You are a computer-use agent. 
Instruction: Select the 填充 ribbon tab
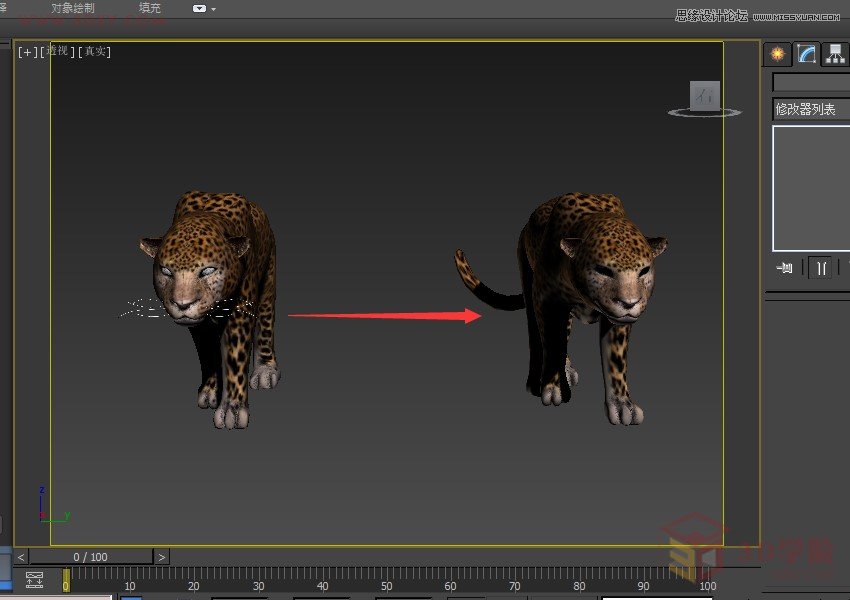tap(149, 8)
